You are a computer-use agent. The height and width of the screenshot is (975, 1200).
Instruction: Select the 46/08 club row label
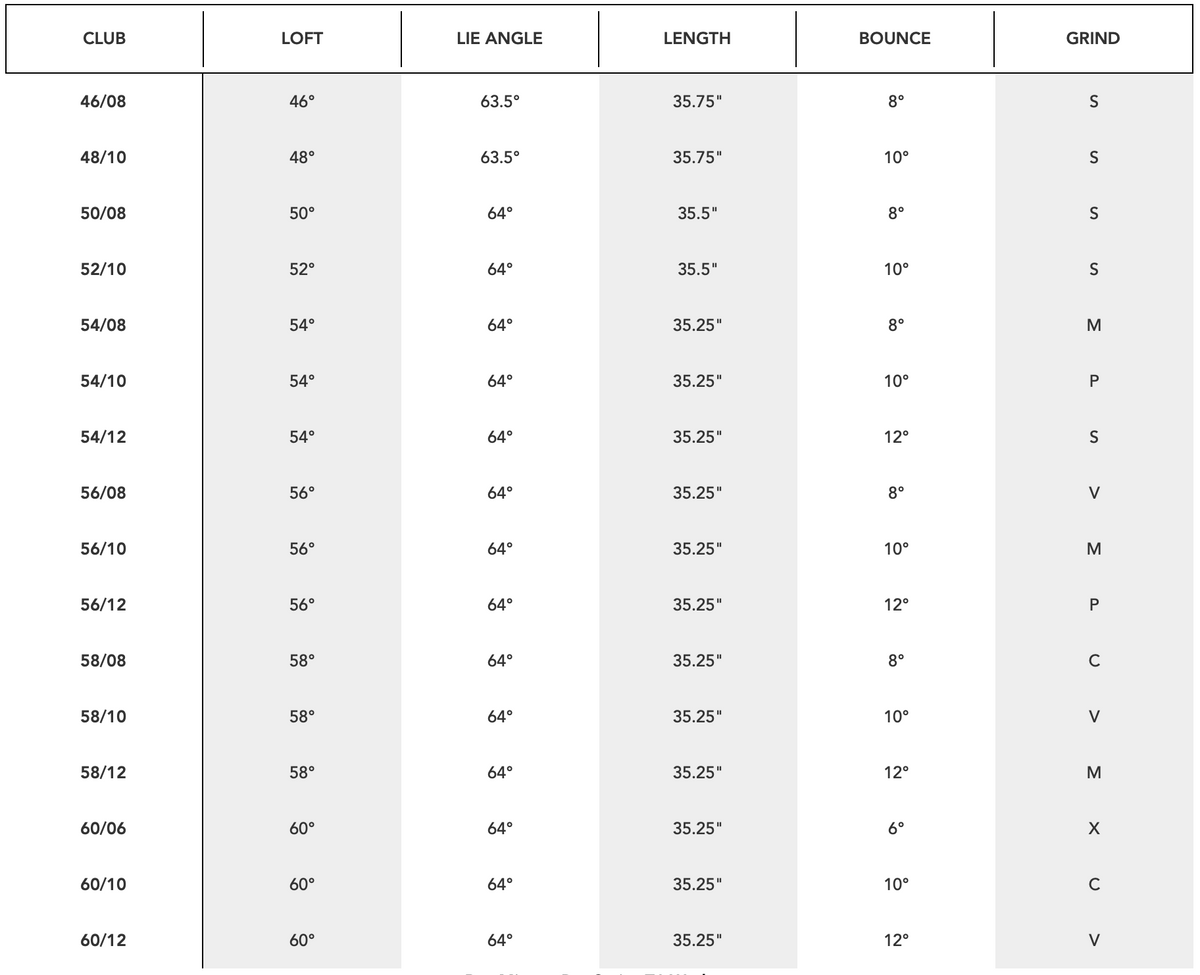103,102
